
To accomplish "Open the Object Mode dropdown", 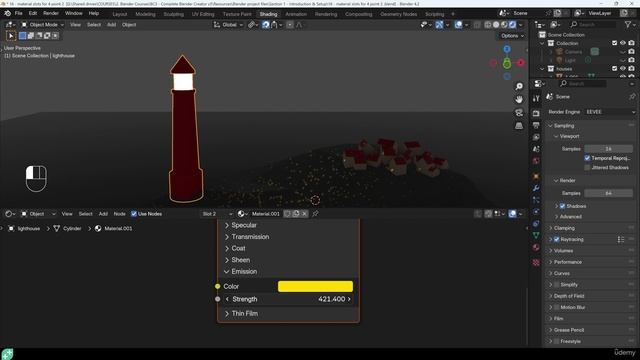I will coord(42,25).
